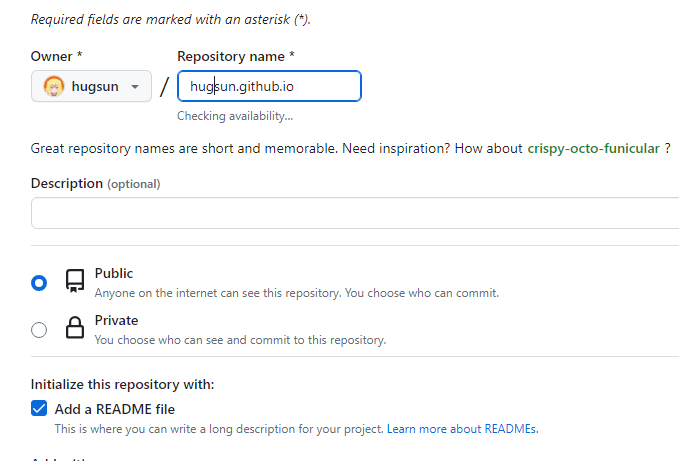The width and height of the screenshot is (679, 461).
Task: Select the Public visibility radio button
Action: click(39, 283)
